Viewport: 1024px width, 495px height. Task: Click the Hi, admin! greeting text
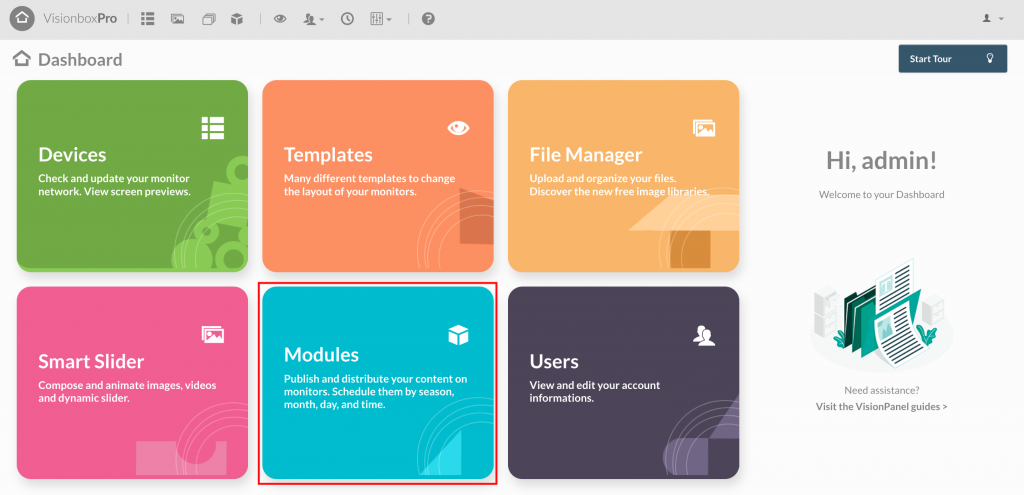coord(882,160)
